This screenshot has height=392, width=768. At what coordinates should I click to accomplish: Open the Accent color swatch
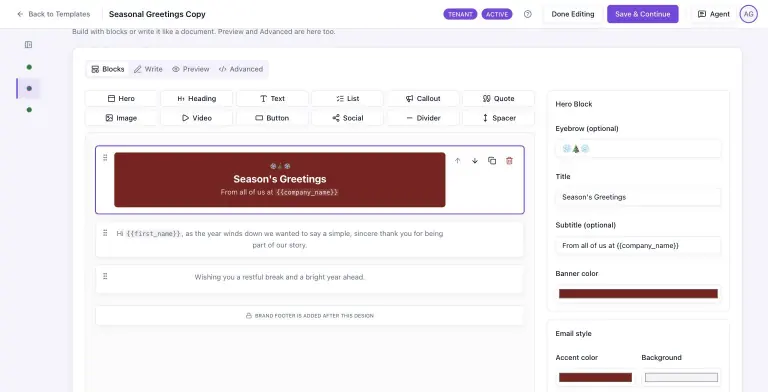[595, 377]
